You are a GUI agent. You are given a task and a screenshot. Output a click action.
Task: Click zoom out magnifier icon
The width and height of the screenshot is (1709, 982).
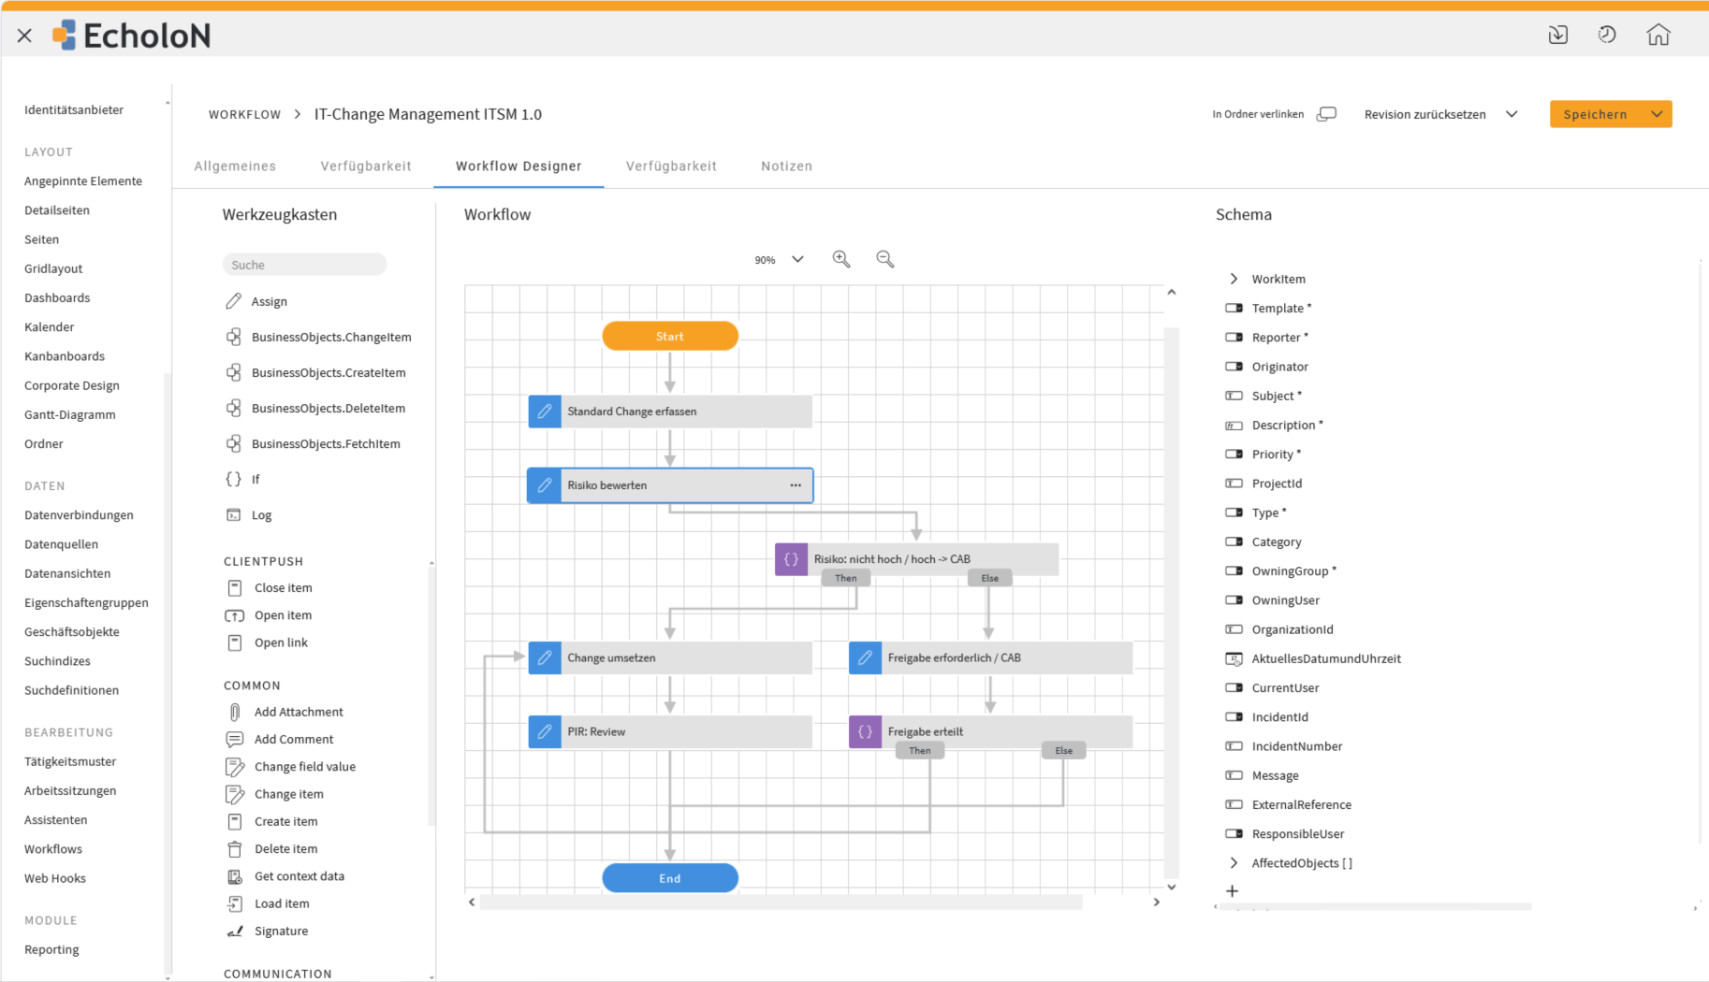(x=885, y=259)
